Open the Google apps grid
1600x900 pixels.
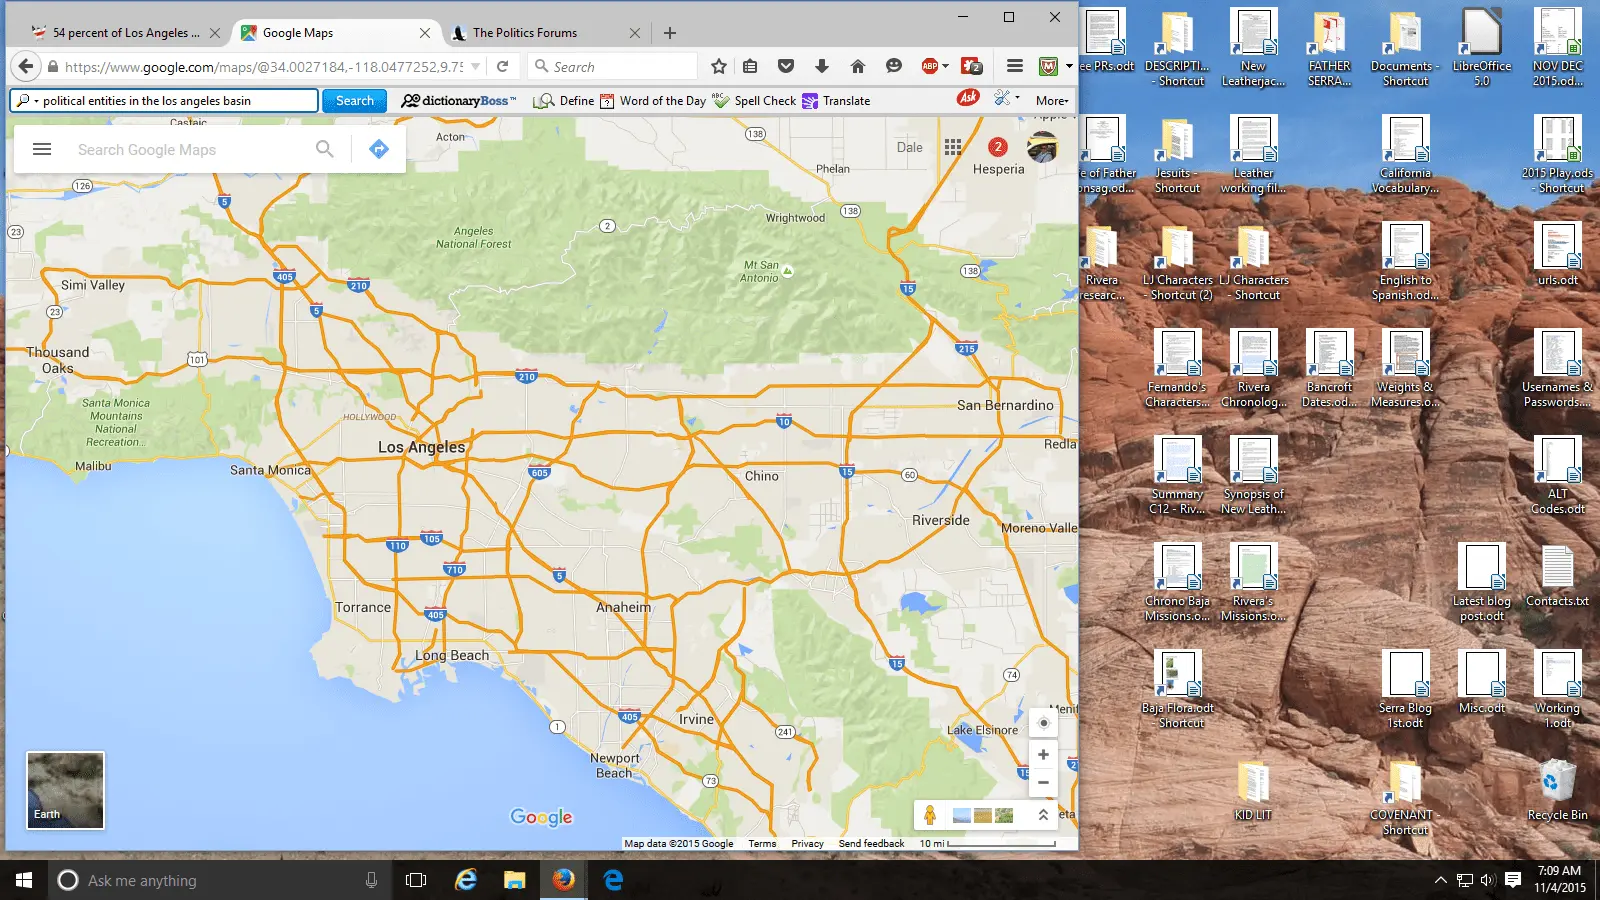[953, 147]
